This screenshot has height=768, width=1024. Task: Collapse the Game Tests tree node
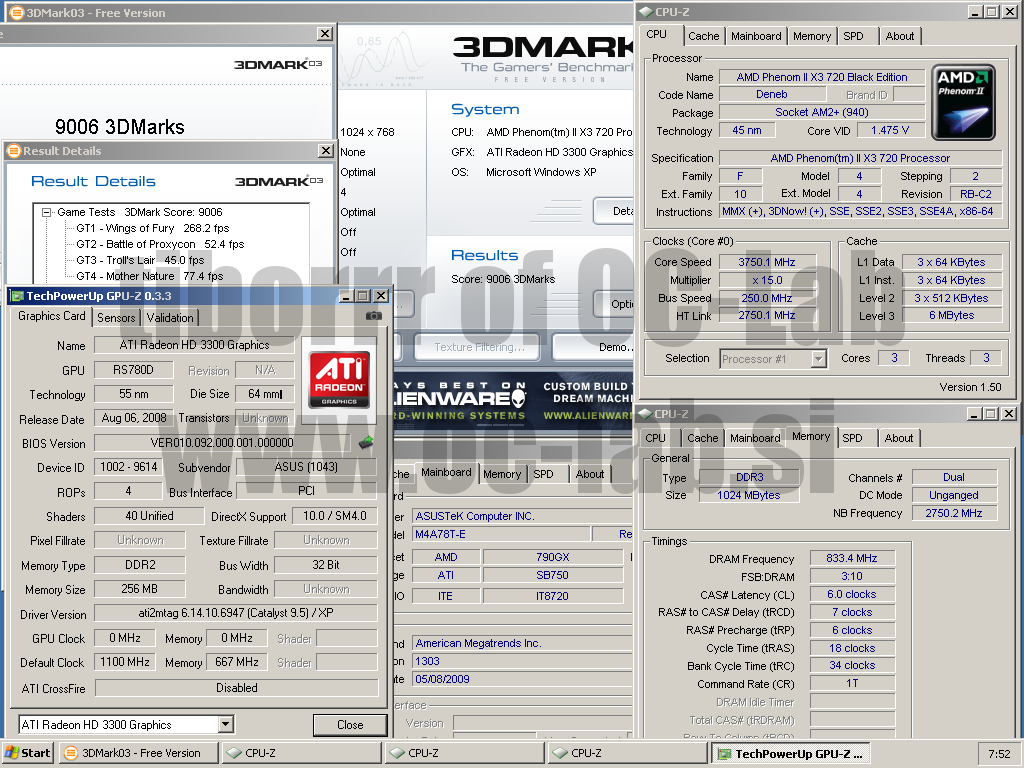tap(46, 212)
